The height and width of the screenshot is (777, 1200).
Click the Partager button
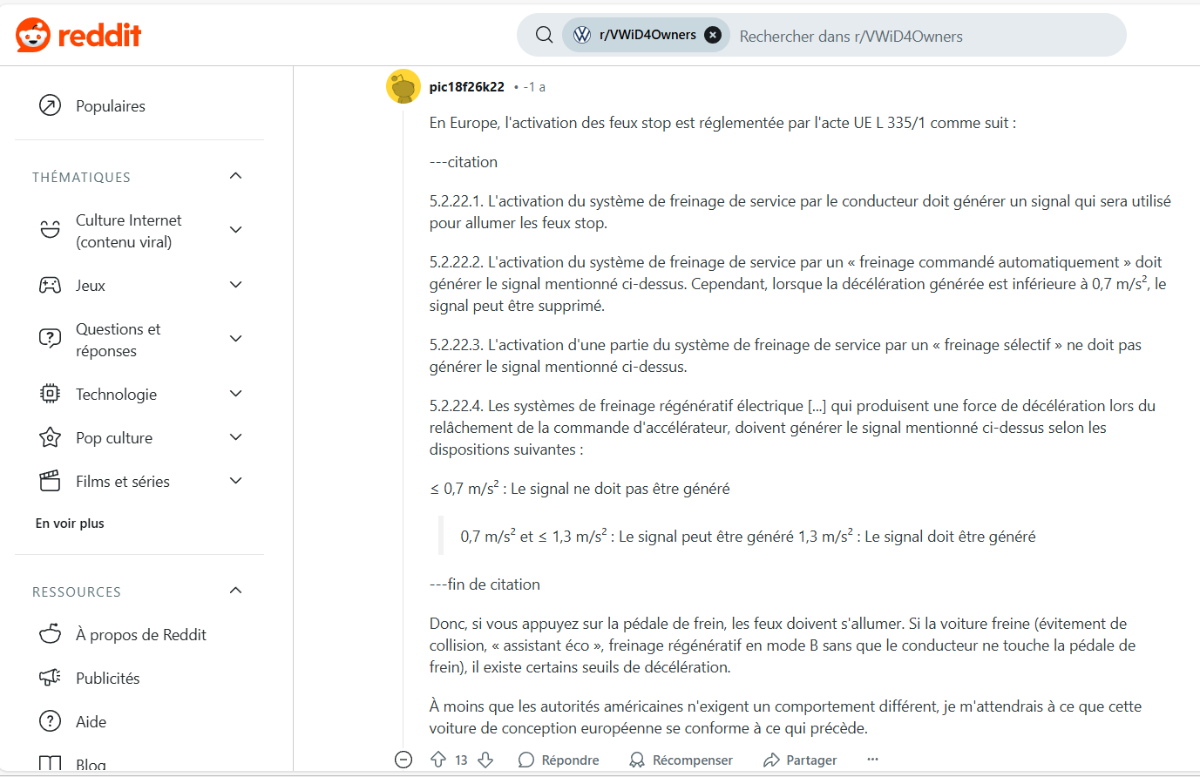800,760
